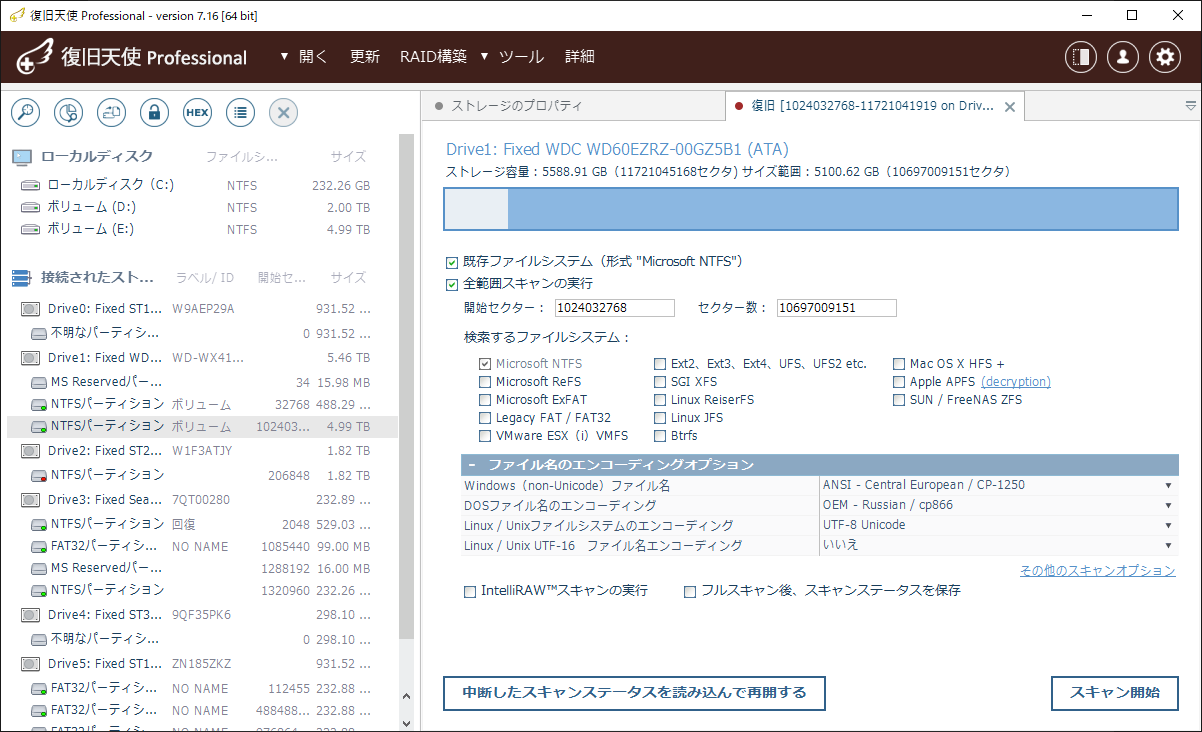Open the 詳細 menu

[x=580, y=57]
